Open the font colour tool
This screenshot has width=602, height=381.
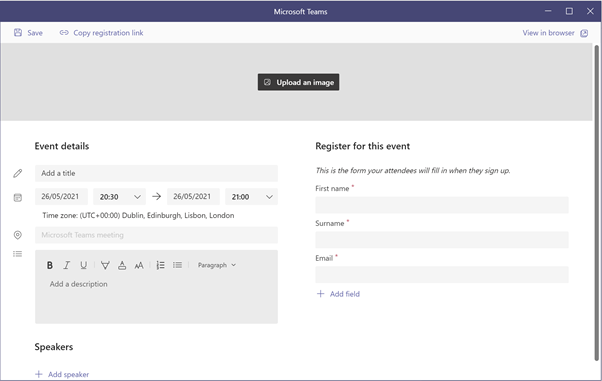click(122, 265)
